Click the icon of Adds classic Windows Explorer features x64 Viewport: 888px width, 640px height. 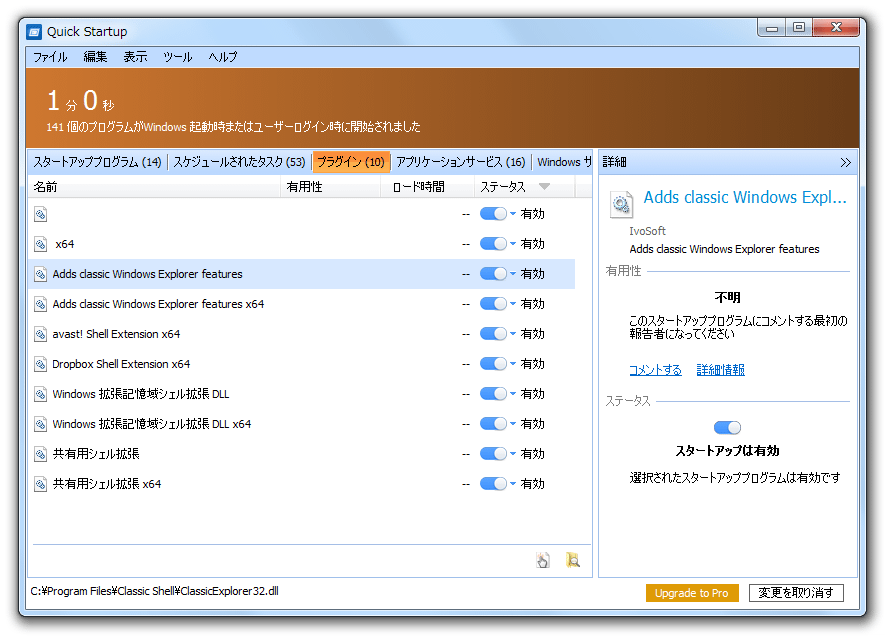coord(40,304)
